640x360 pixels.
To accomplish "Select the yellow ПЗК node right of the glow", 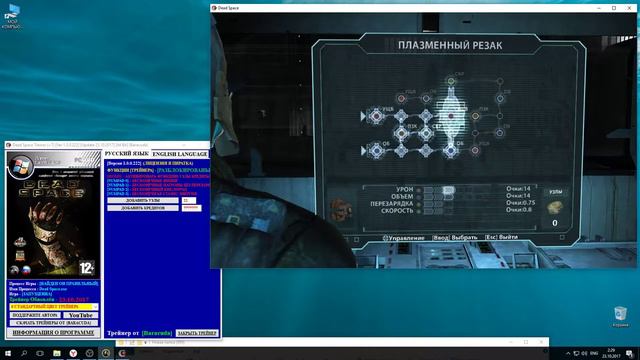I will tap(475, 116).
